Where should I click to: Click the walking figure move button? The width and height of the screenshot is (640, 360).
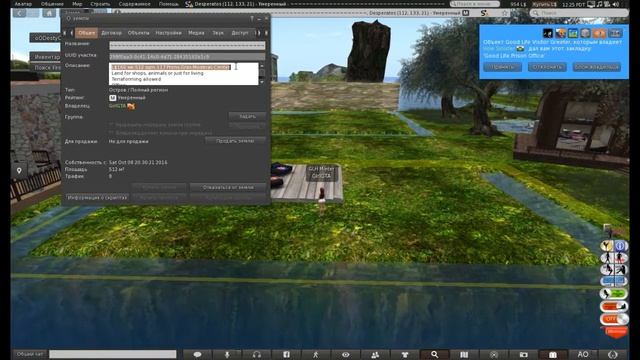coord(316,354)
